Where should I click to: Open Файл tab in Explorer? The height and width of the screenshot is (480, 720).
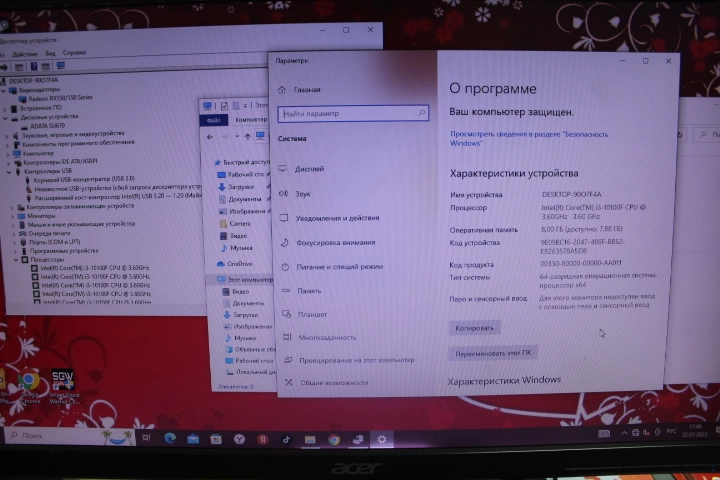[x=214, y=120]
